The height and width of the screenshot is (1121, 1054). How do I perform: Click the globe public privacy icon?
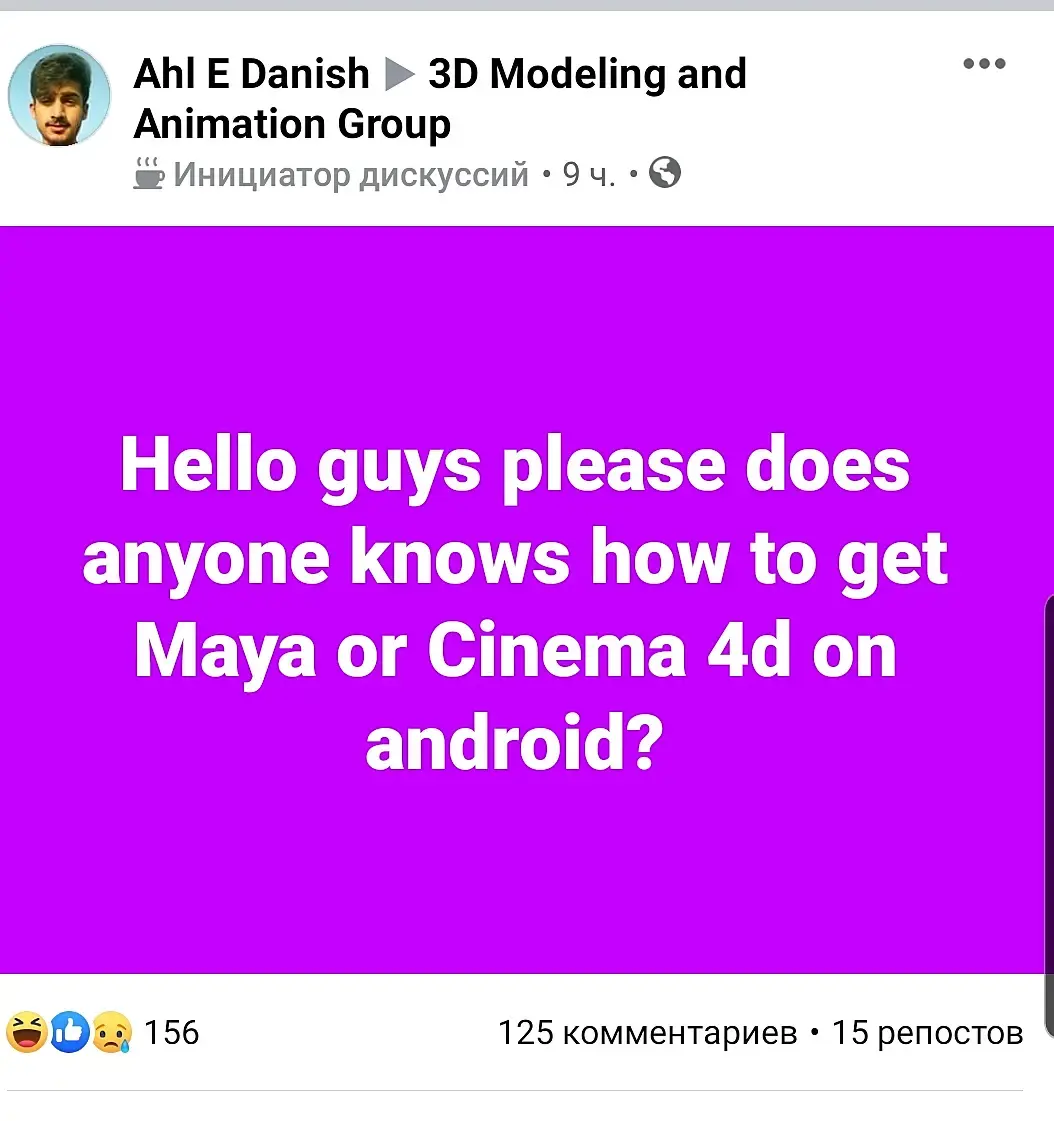pos(664,173)
